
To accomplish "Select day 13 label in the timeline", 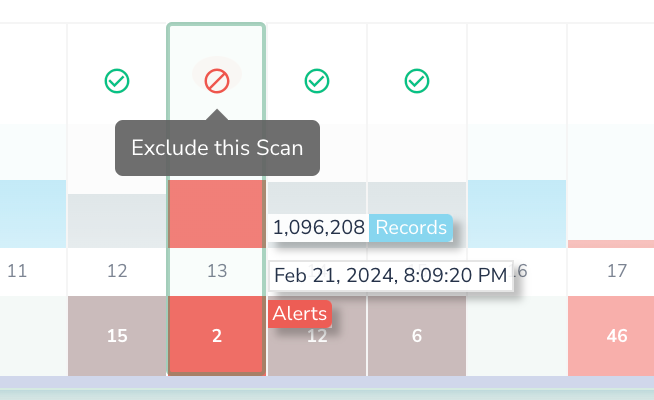I will [217, 271].
